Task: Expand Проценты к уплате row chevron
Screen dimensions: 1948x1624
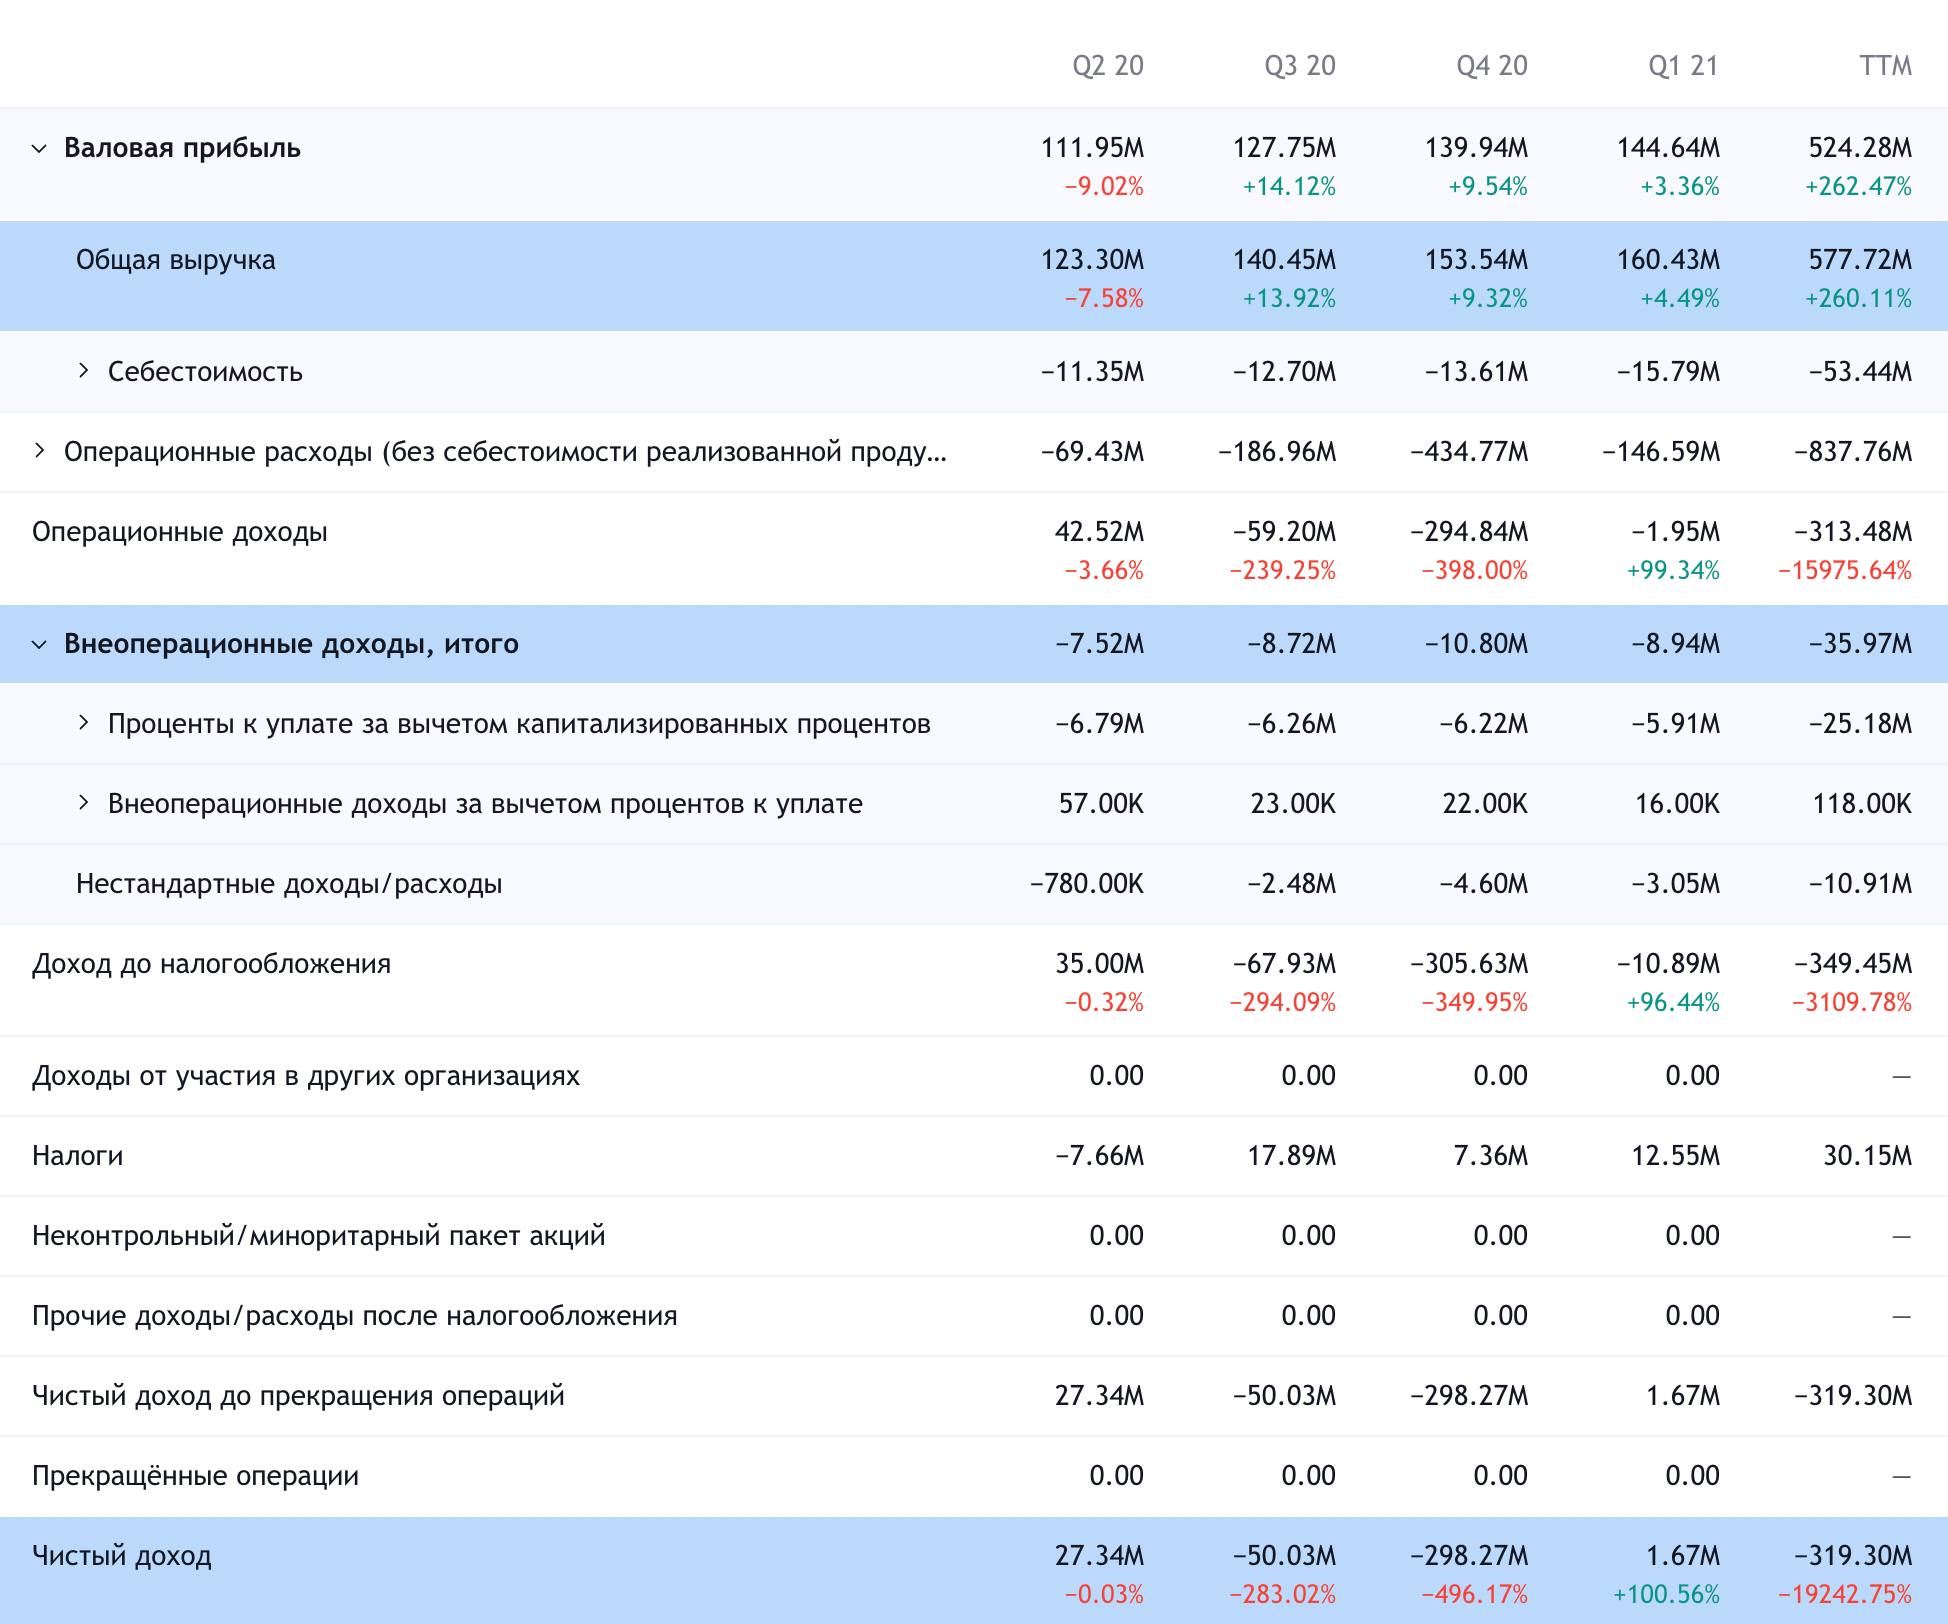Action: pyautogui.click(x=84, y=723)
